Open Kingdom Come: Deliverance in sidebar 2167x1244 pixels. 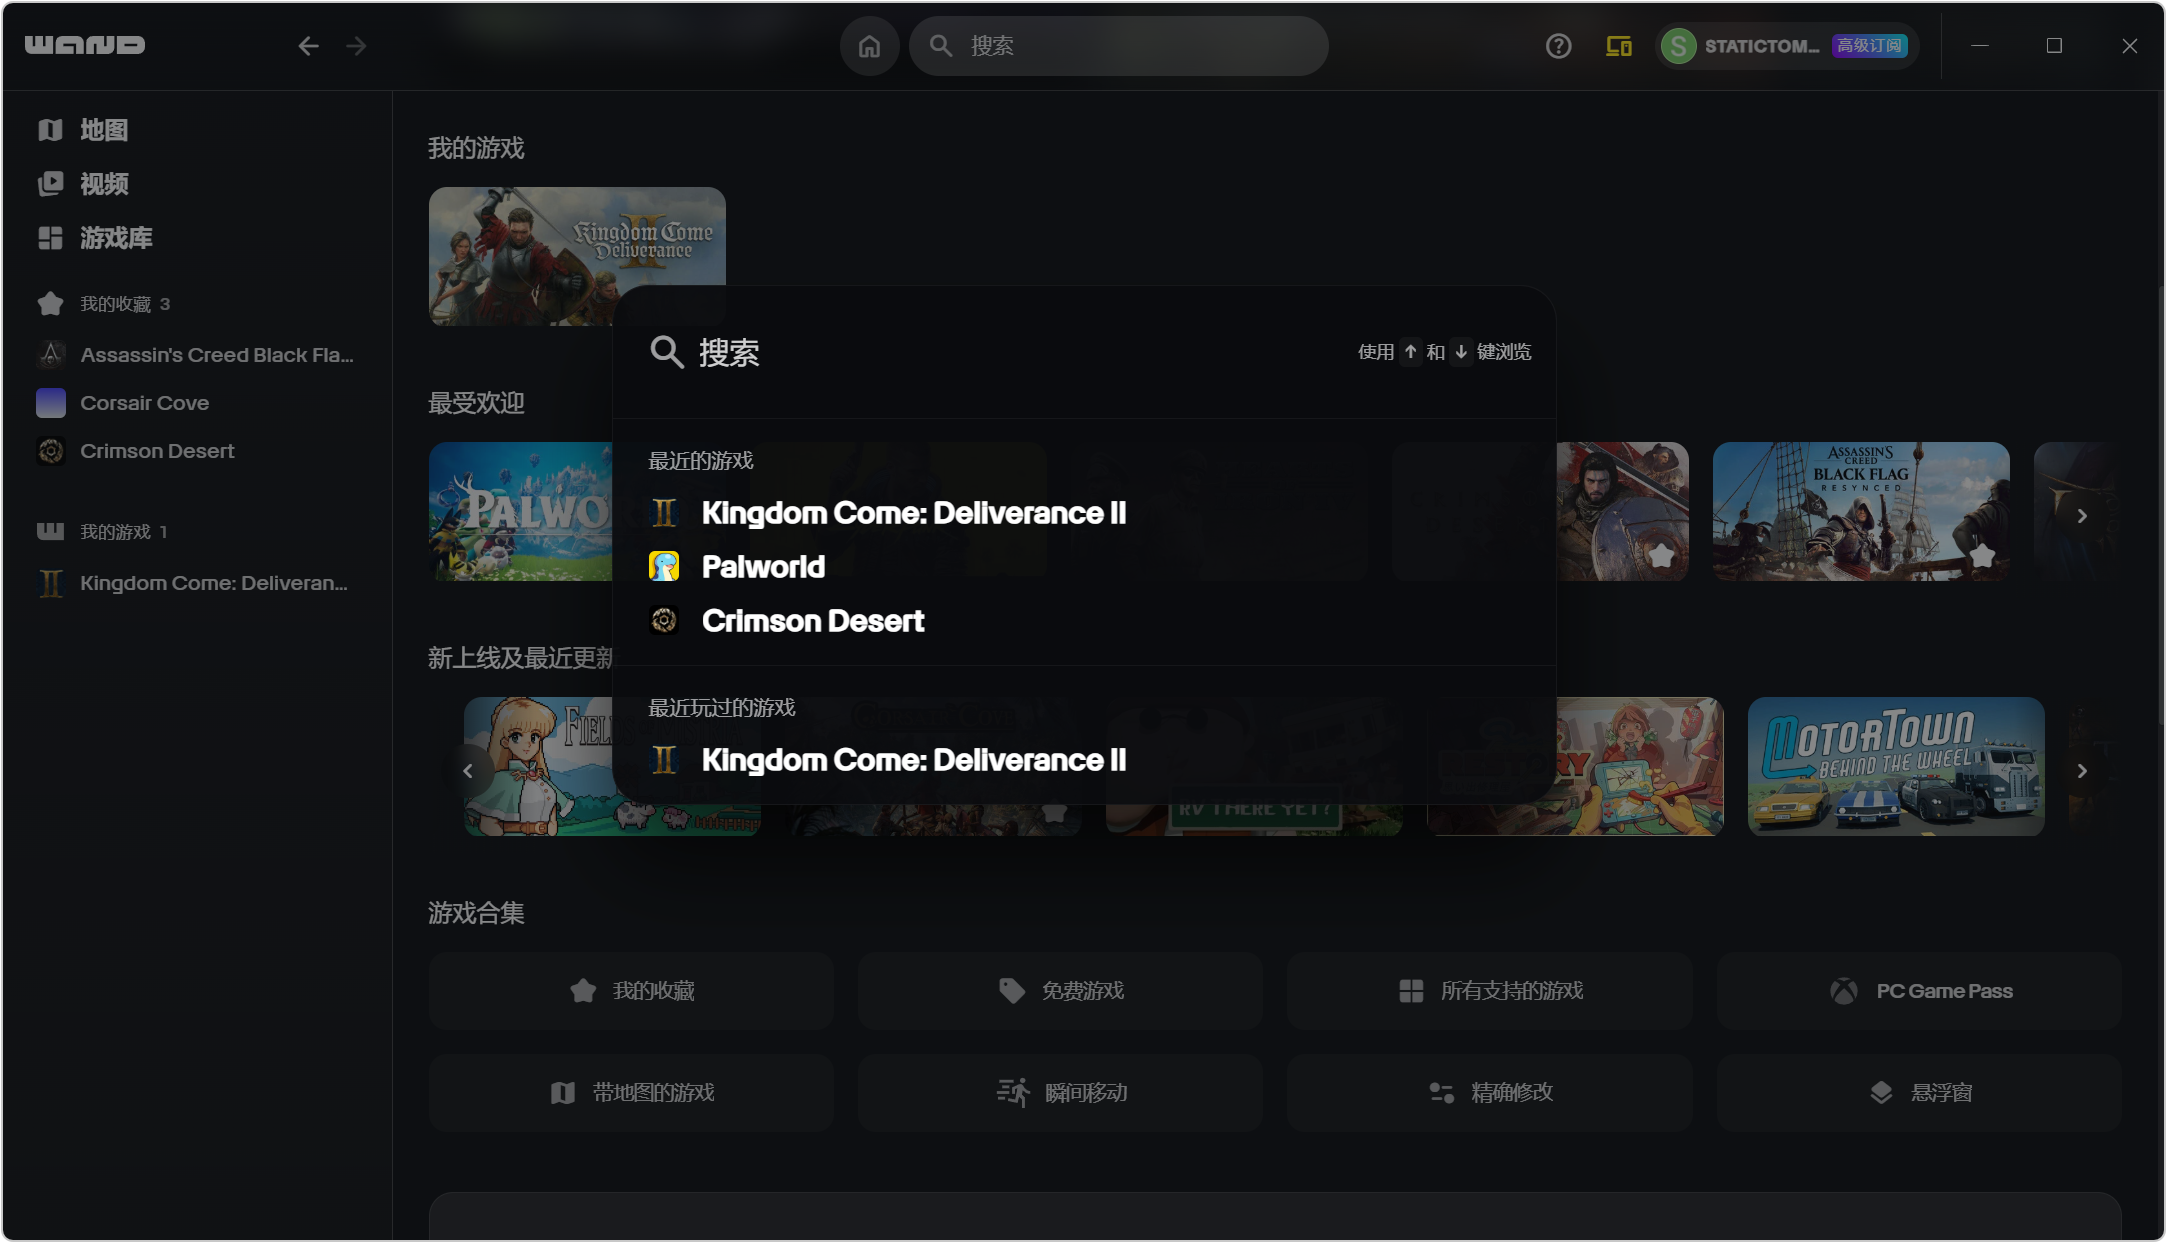pyautogui.click(x=193, y=583)
